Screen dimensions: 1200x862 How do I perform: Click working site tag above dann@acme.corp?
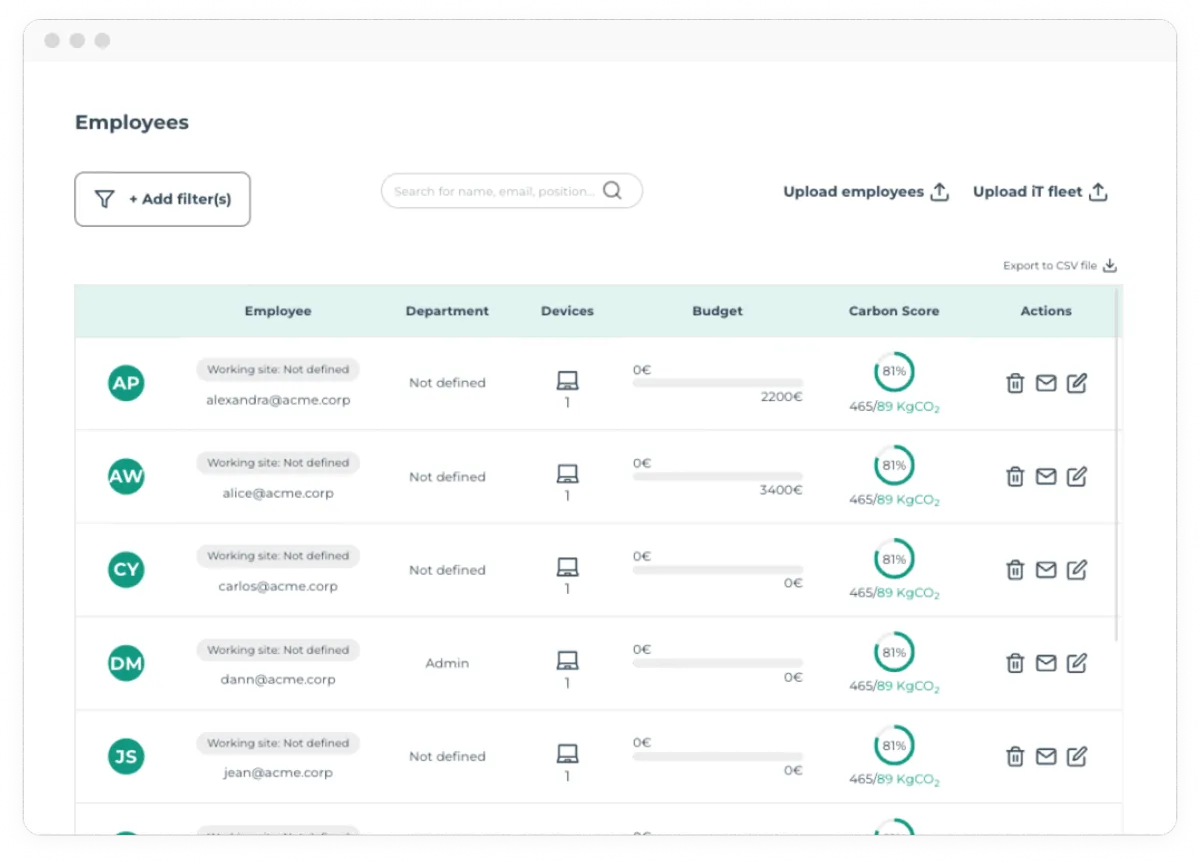[x=278, y=650]
